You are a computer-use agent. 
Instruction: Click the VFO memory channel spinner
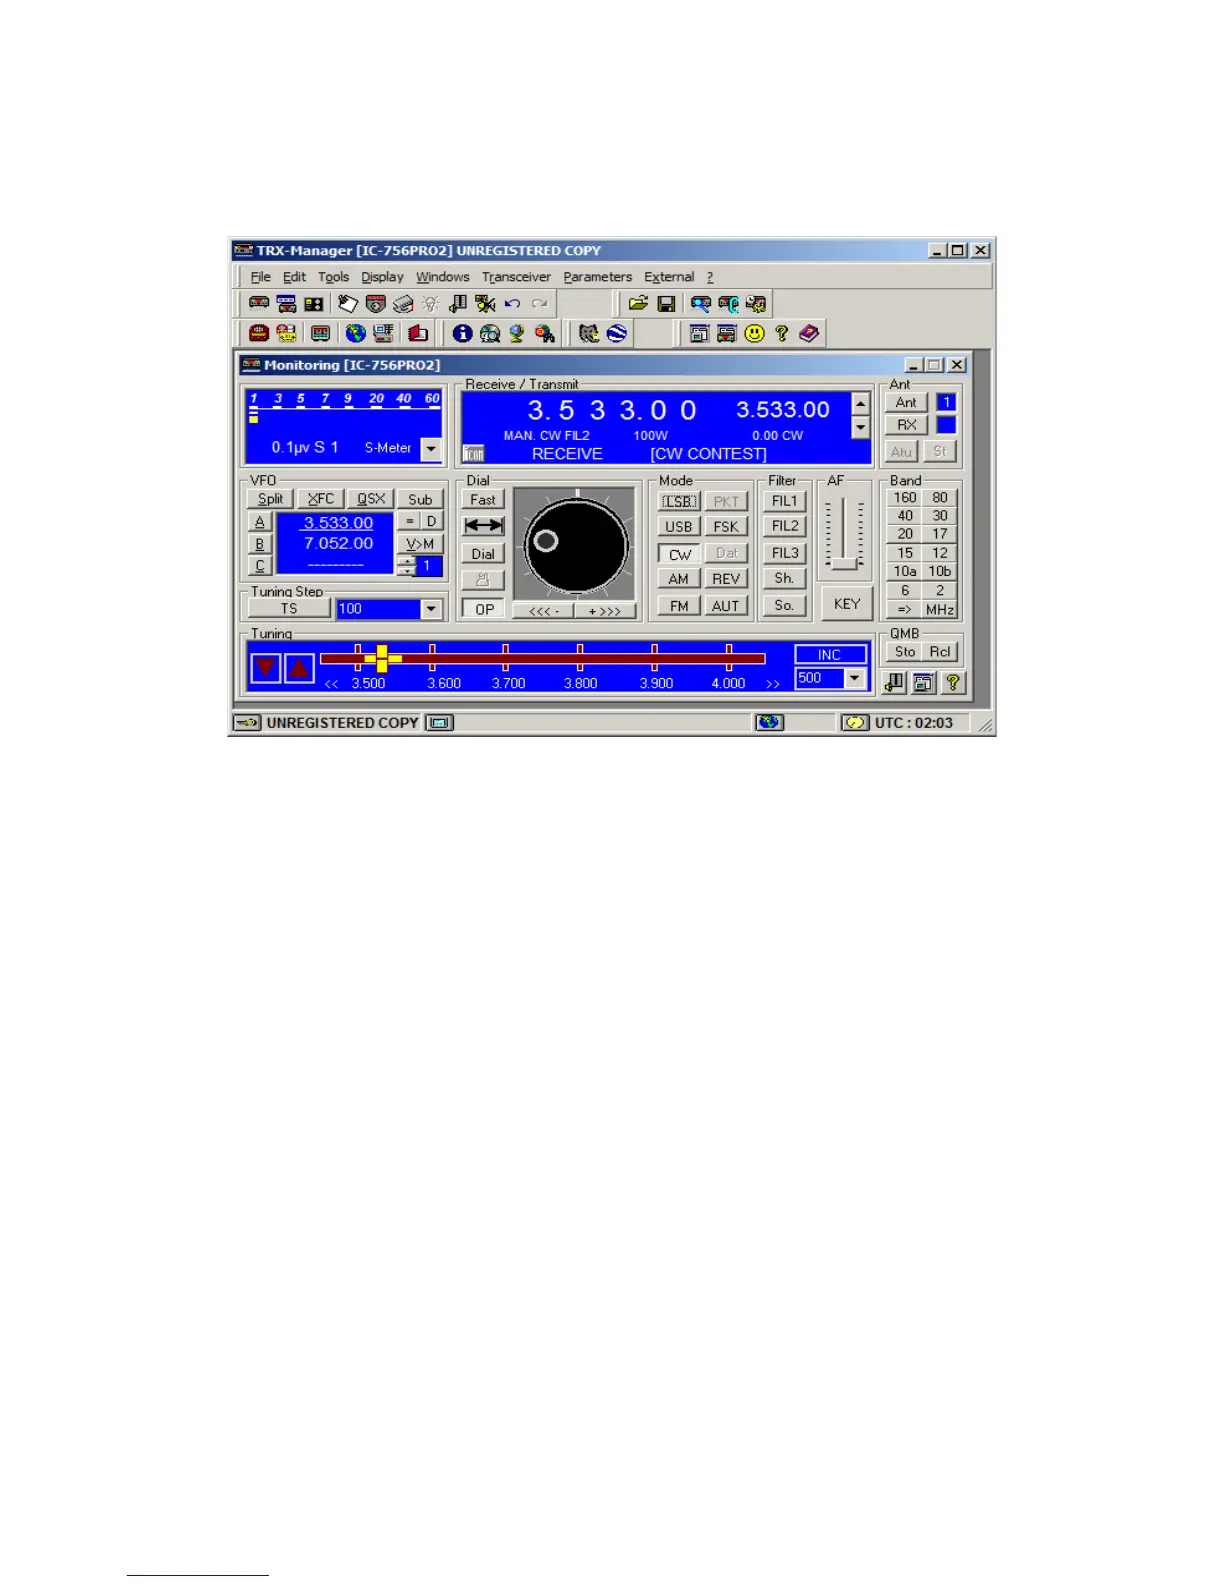click(x=406, y=566)
